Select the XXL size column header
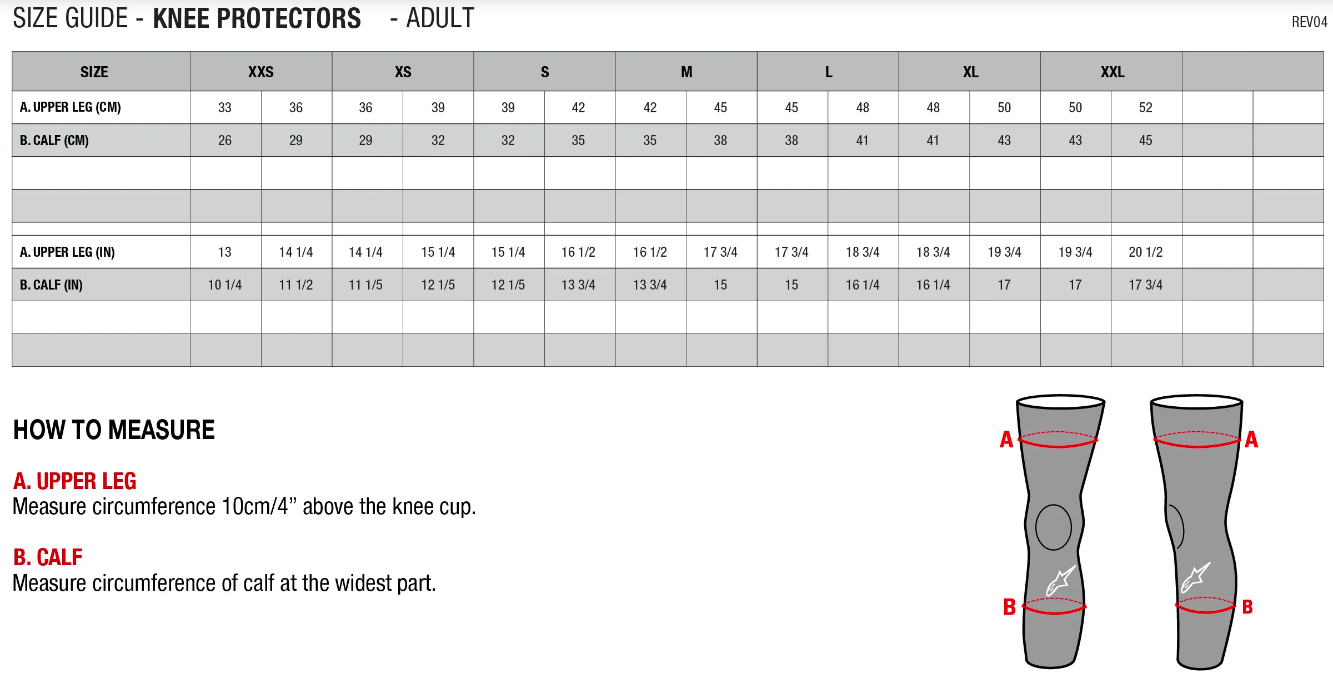The height and width of the screenshot is (684, 1333). pos(1112,72)
